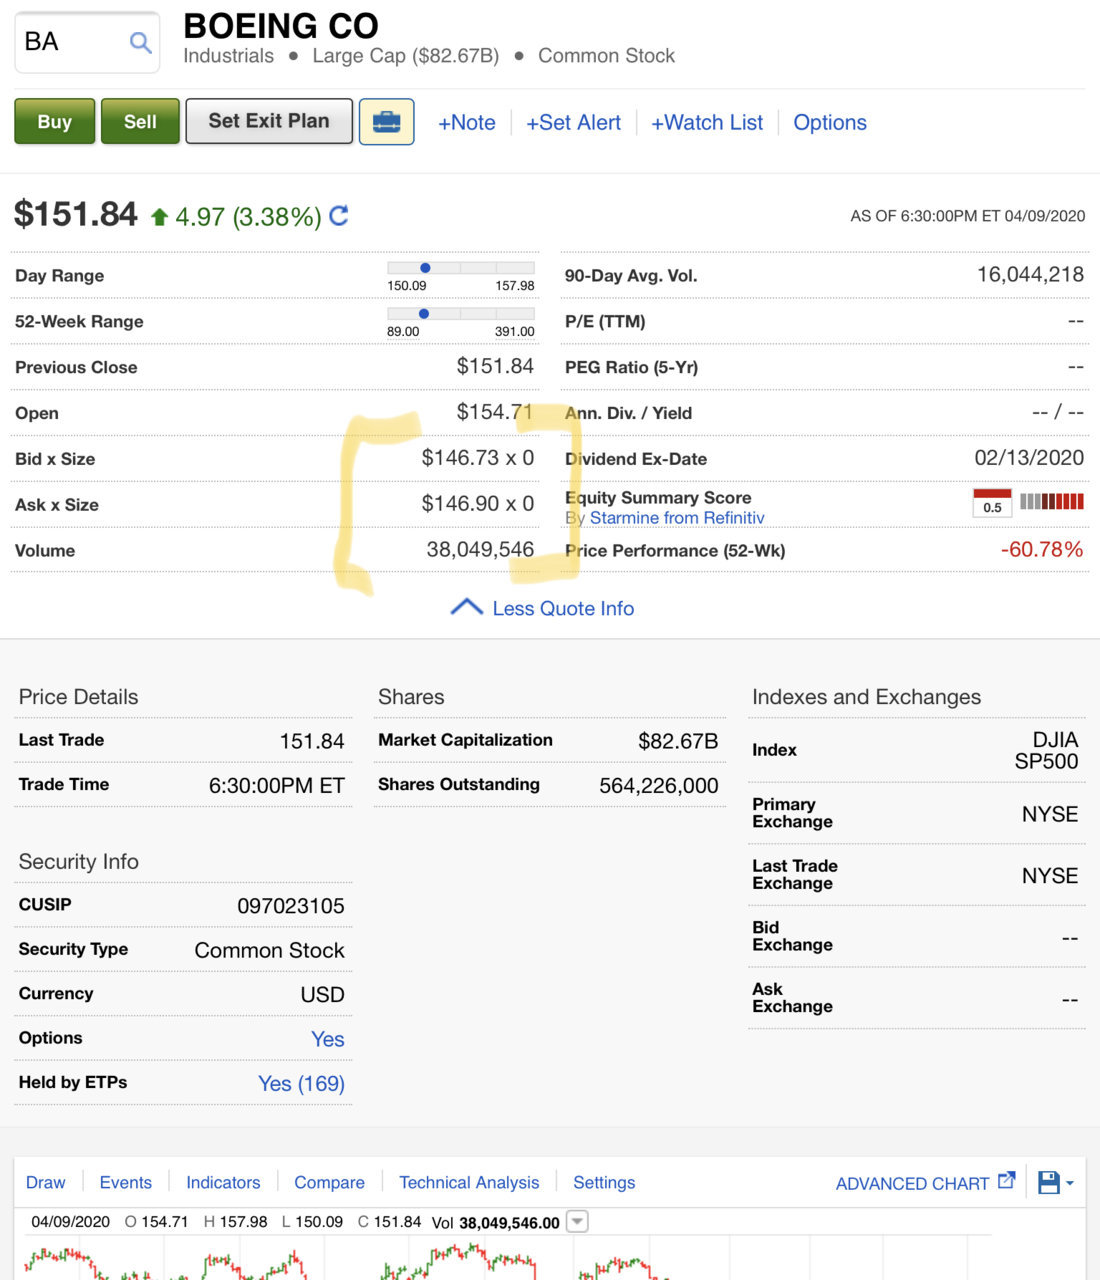Open the Starmine from Refinitiv link
The width and height of the screenshot is (1100, 1280).
click(x=677, y=518)
